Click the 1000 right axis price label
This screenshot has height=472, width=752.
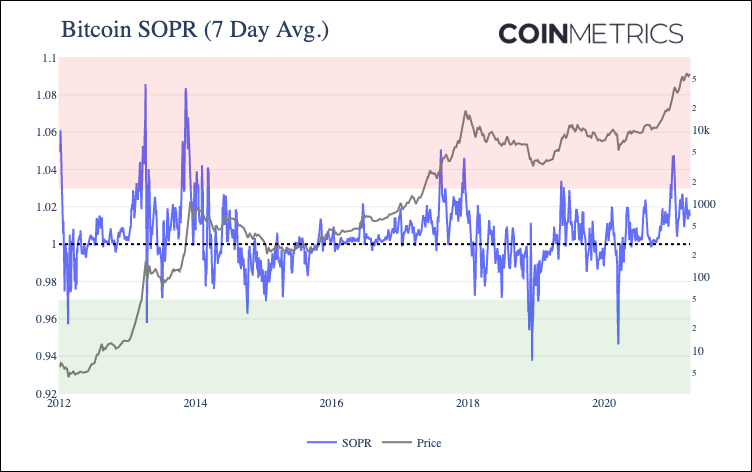pos(704,204)
